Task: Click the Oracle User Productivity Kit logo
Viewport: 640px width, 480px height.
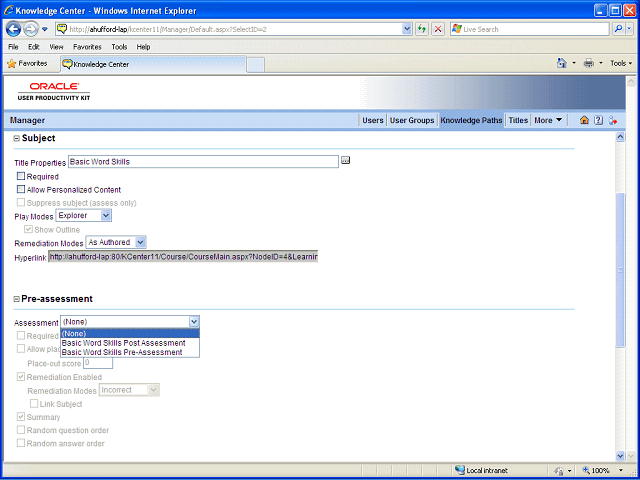Action: coord(54,91)
